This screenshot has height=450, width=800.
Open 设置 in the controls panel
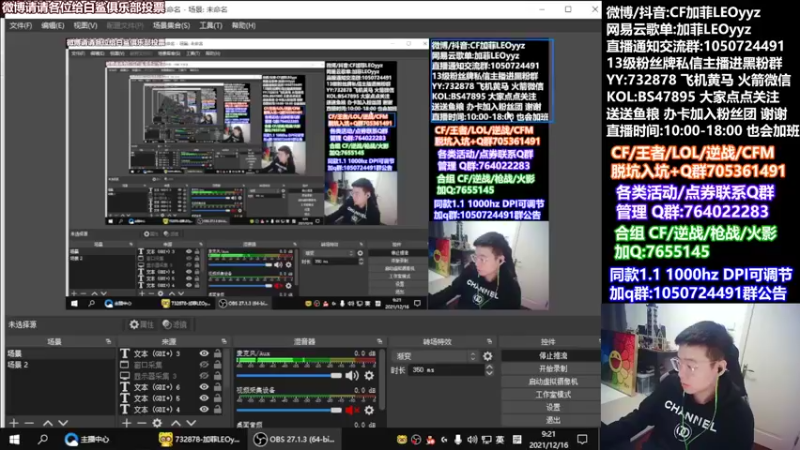pyautogui.click(x=553, y=407)
